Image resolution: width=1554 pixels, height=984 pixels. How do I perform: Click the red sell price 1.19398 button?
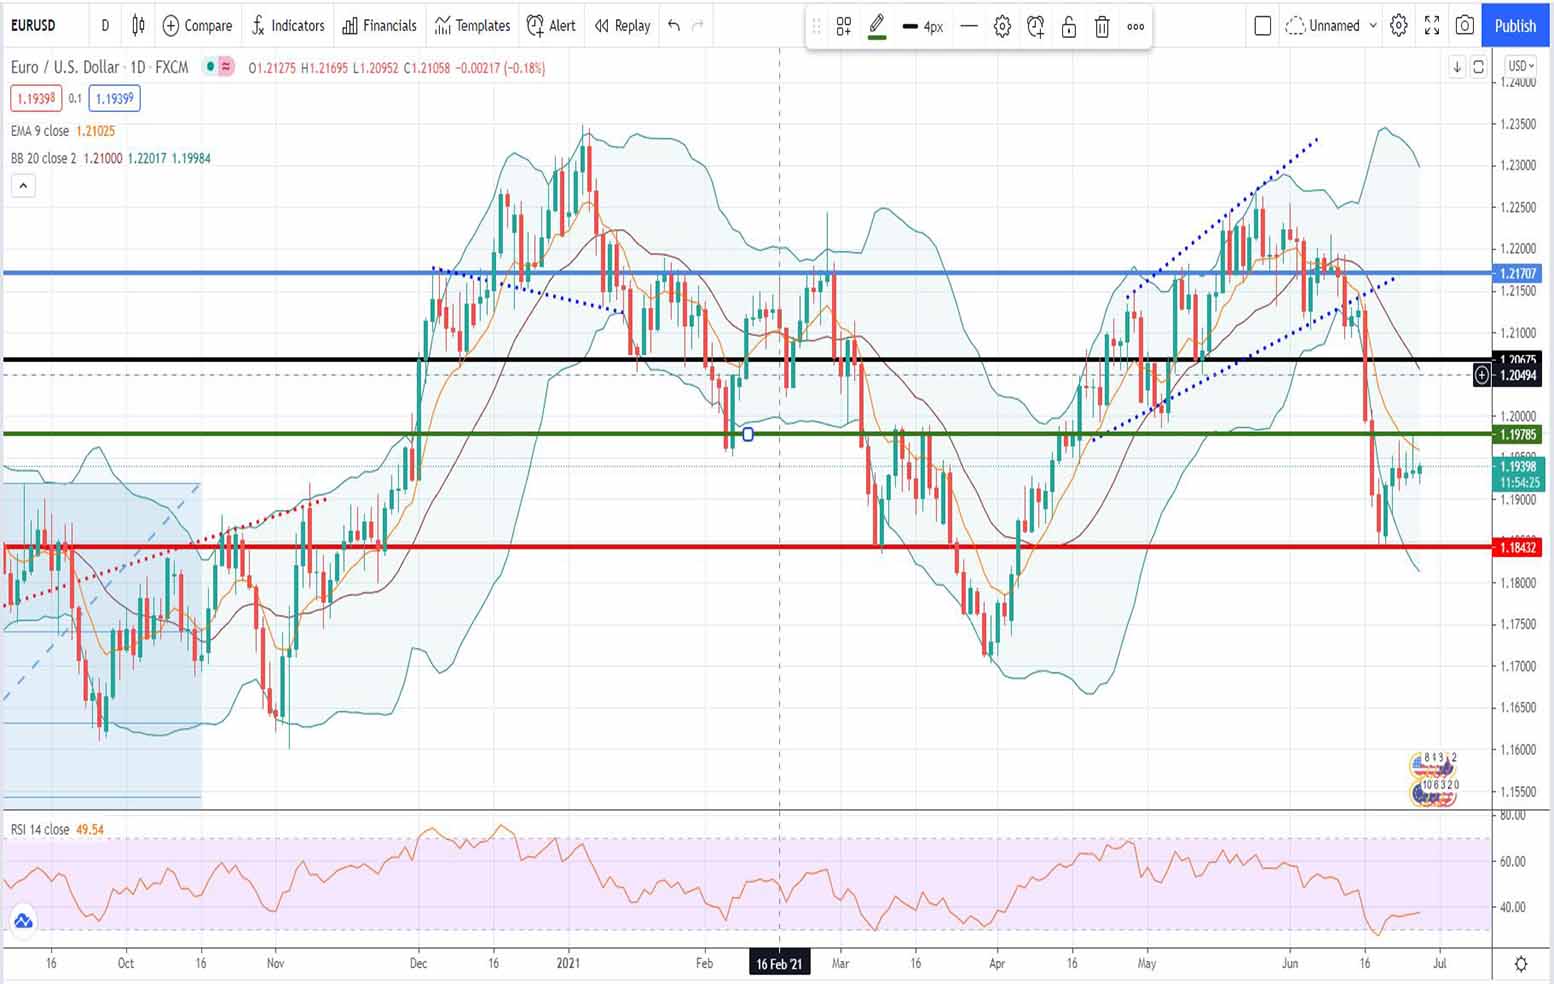pyautogui.click(x=36, y=98)
